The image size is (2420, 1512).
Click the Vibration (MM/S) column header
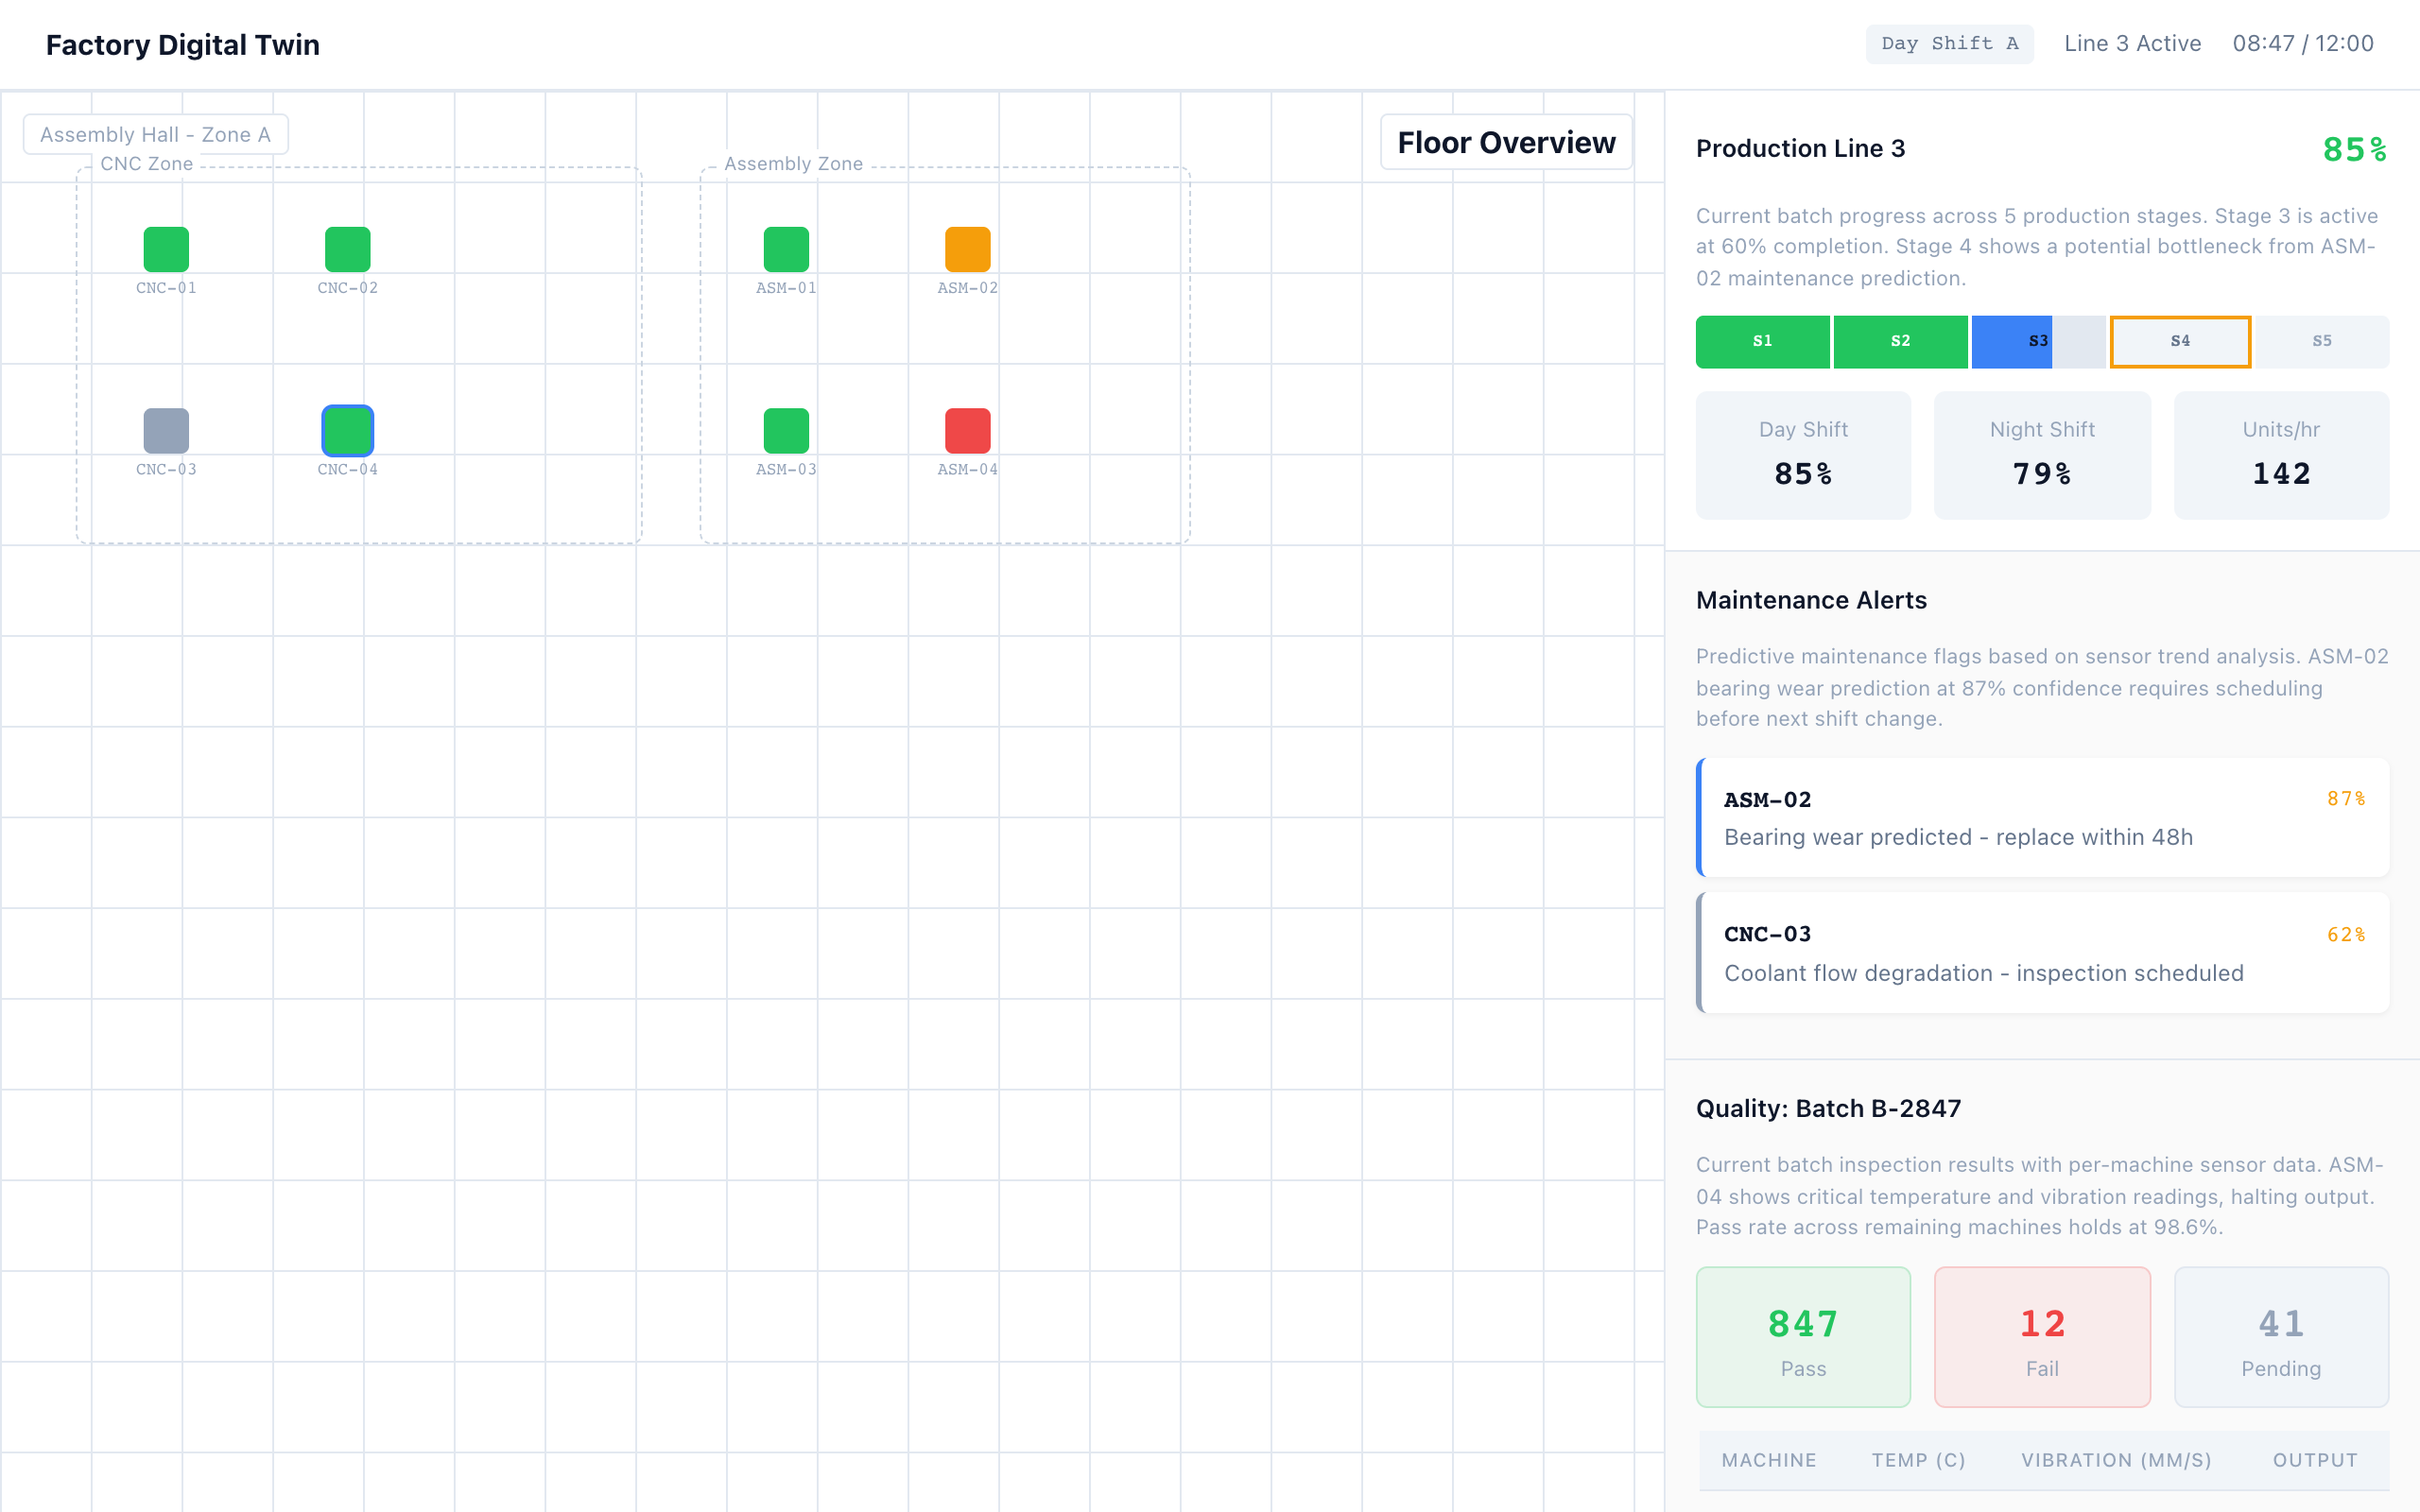[x=2116, y=1459]
